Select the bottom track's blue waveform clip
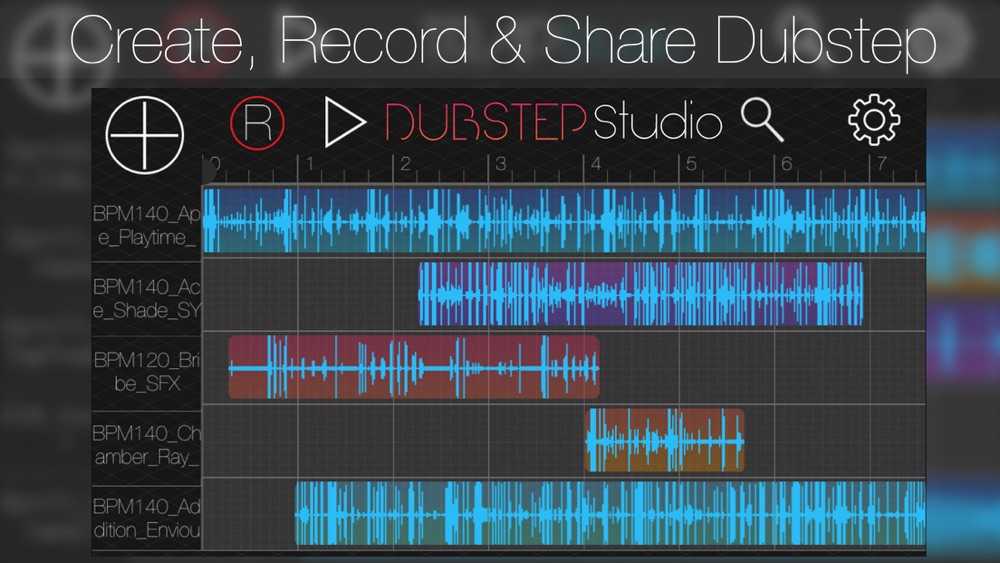Viewport: 1000px width, 563px height. tap(610, 514)
